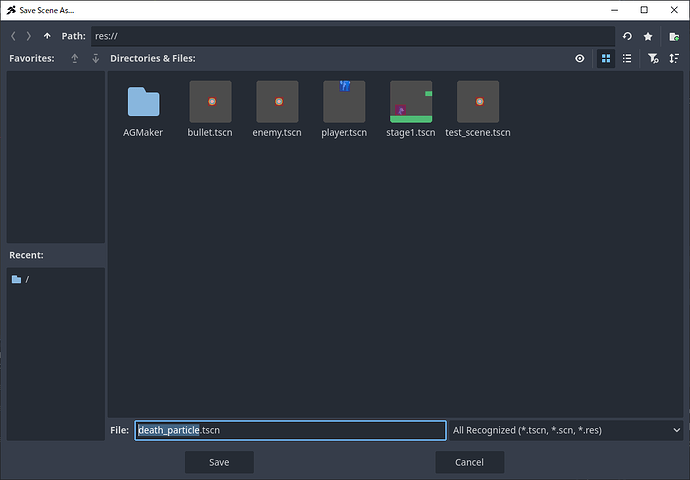
Task: Click the Cancel button
Action: (x=469, y=462)
